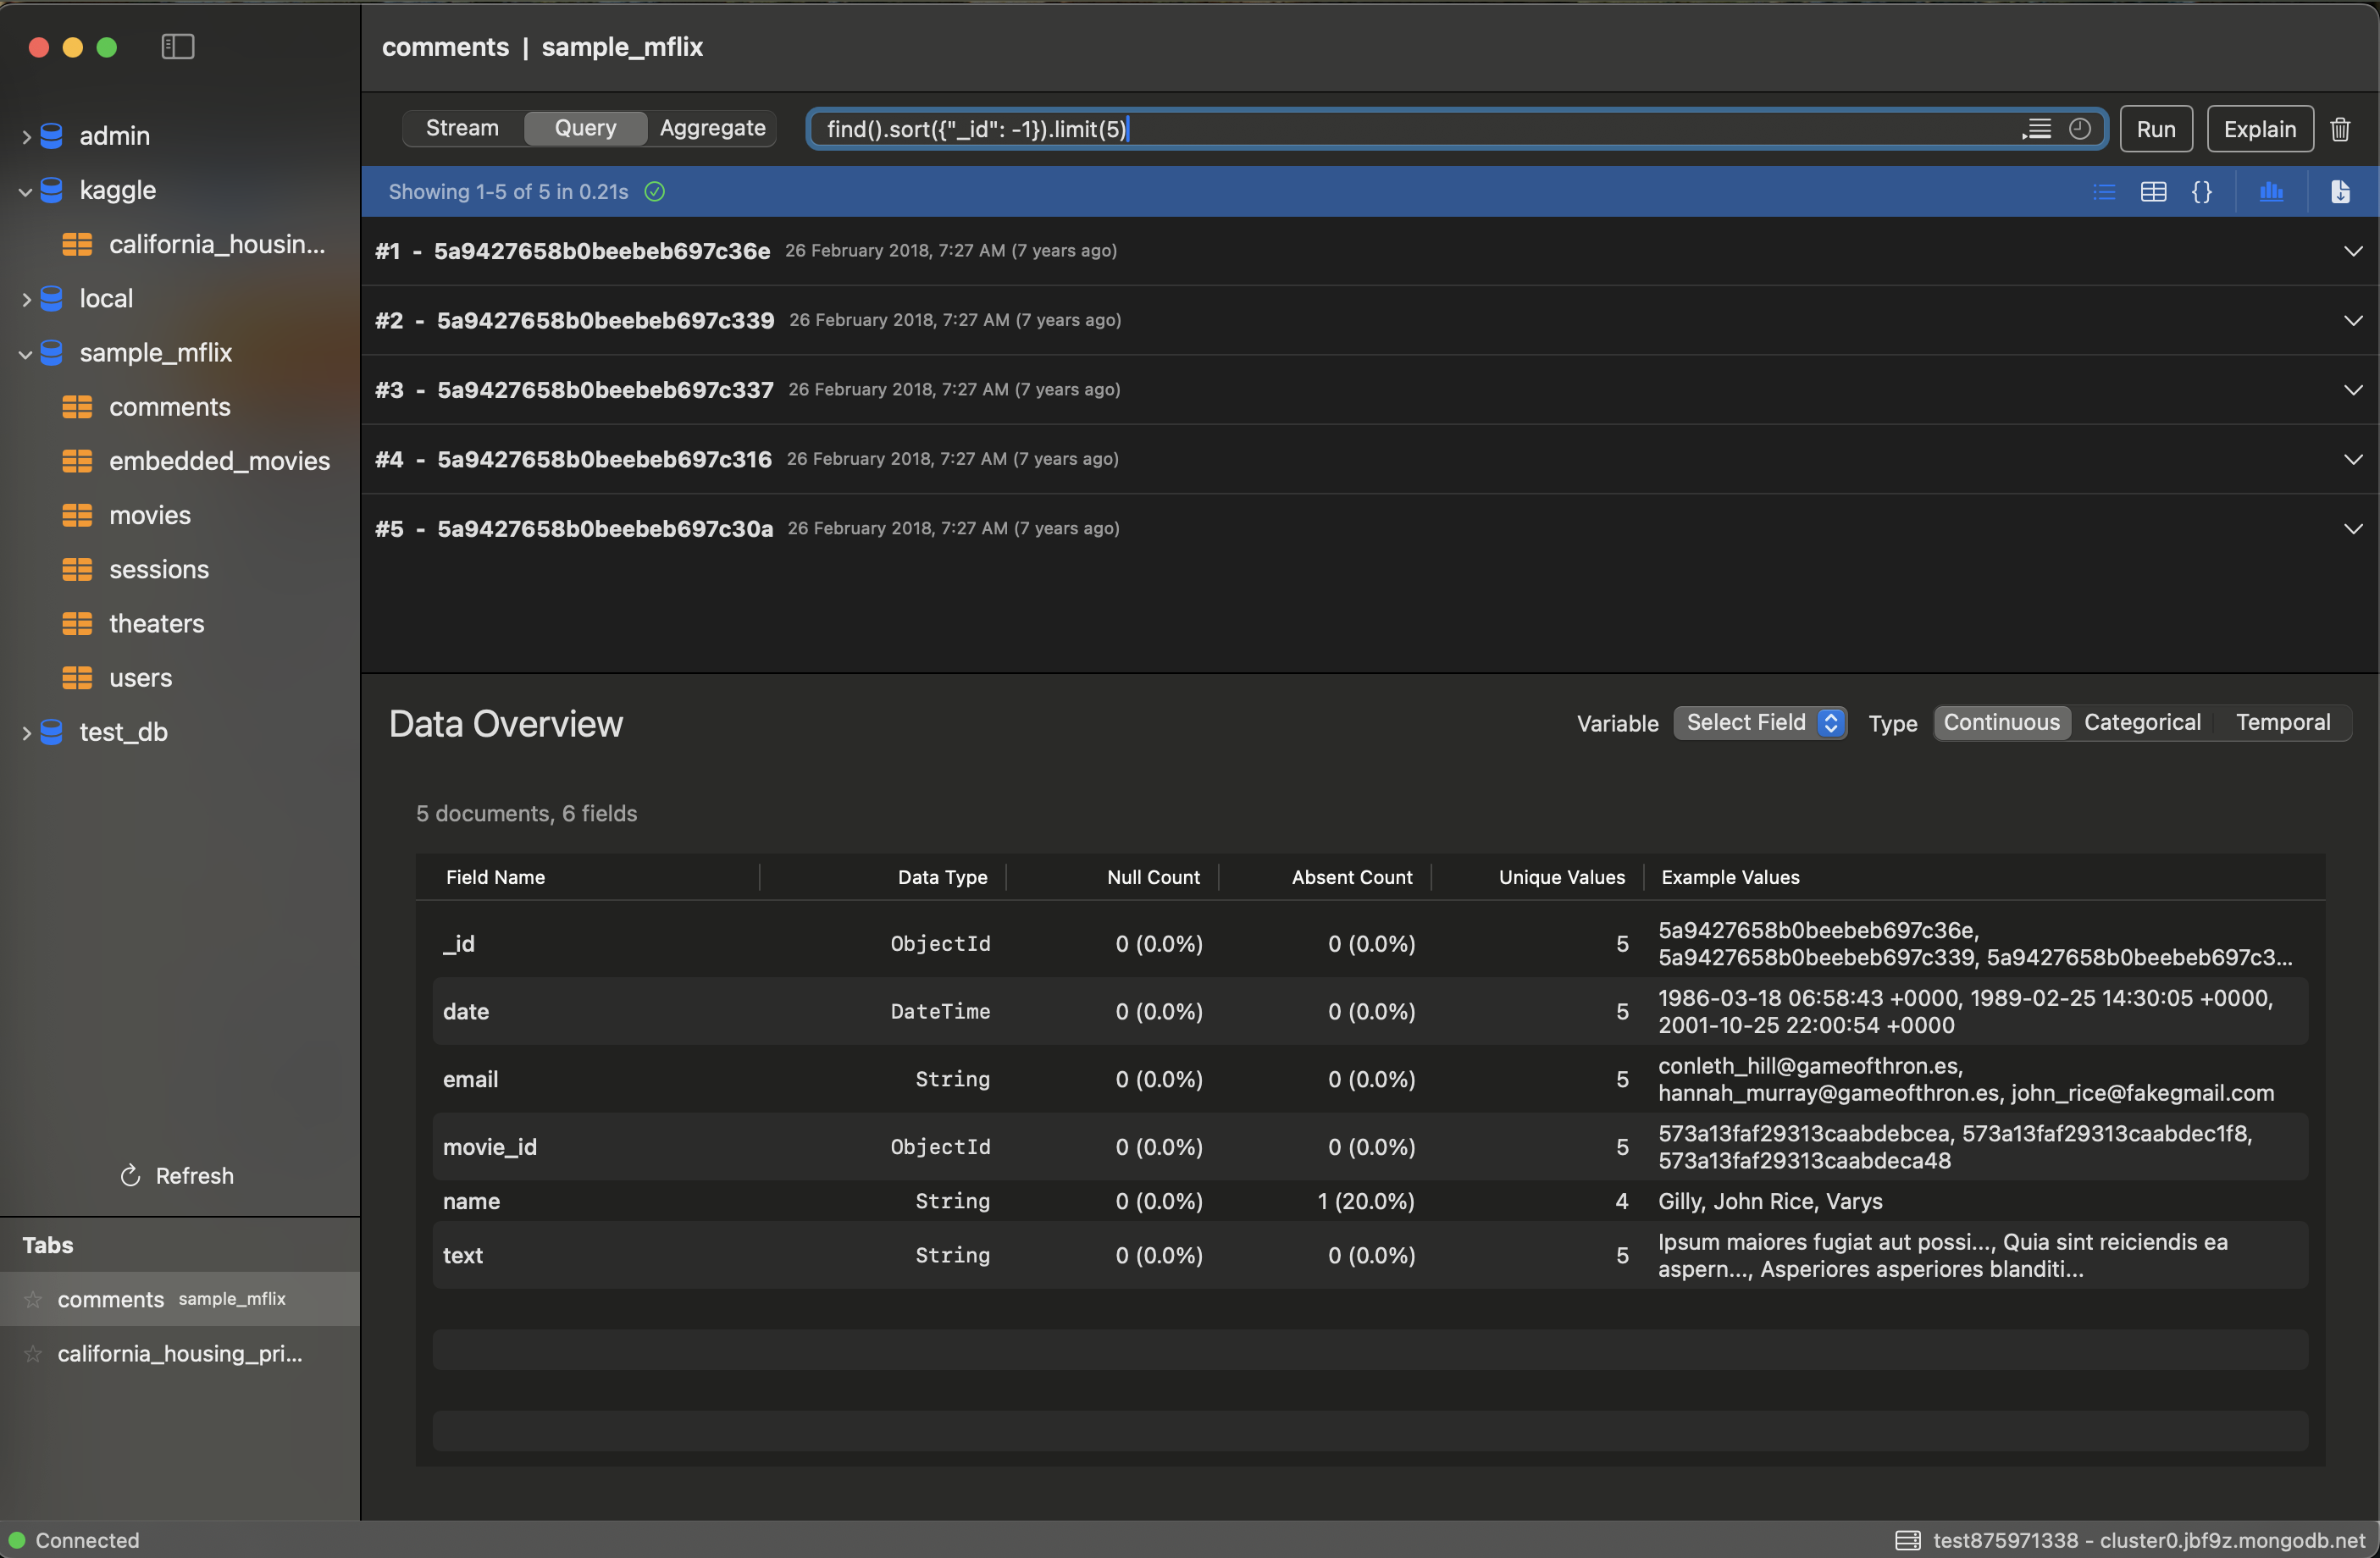Expand the test_db database tree
Image resolution: width=2380 pixels, height=1558 pixels.
[26, 733]
